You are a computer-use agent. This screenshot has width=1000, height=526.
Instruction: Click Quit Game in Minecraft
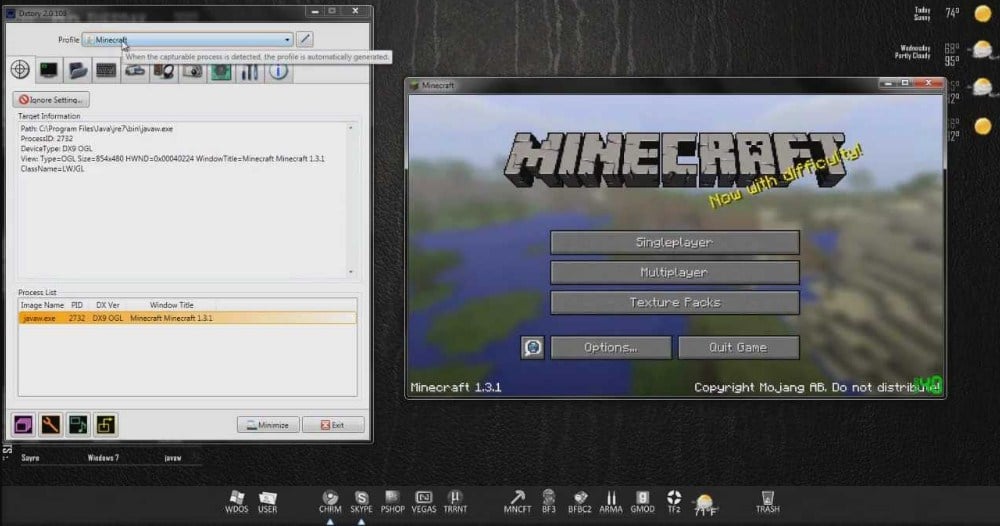(739, 347)
